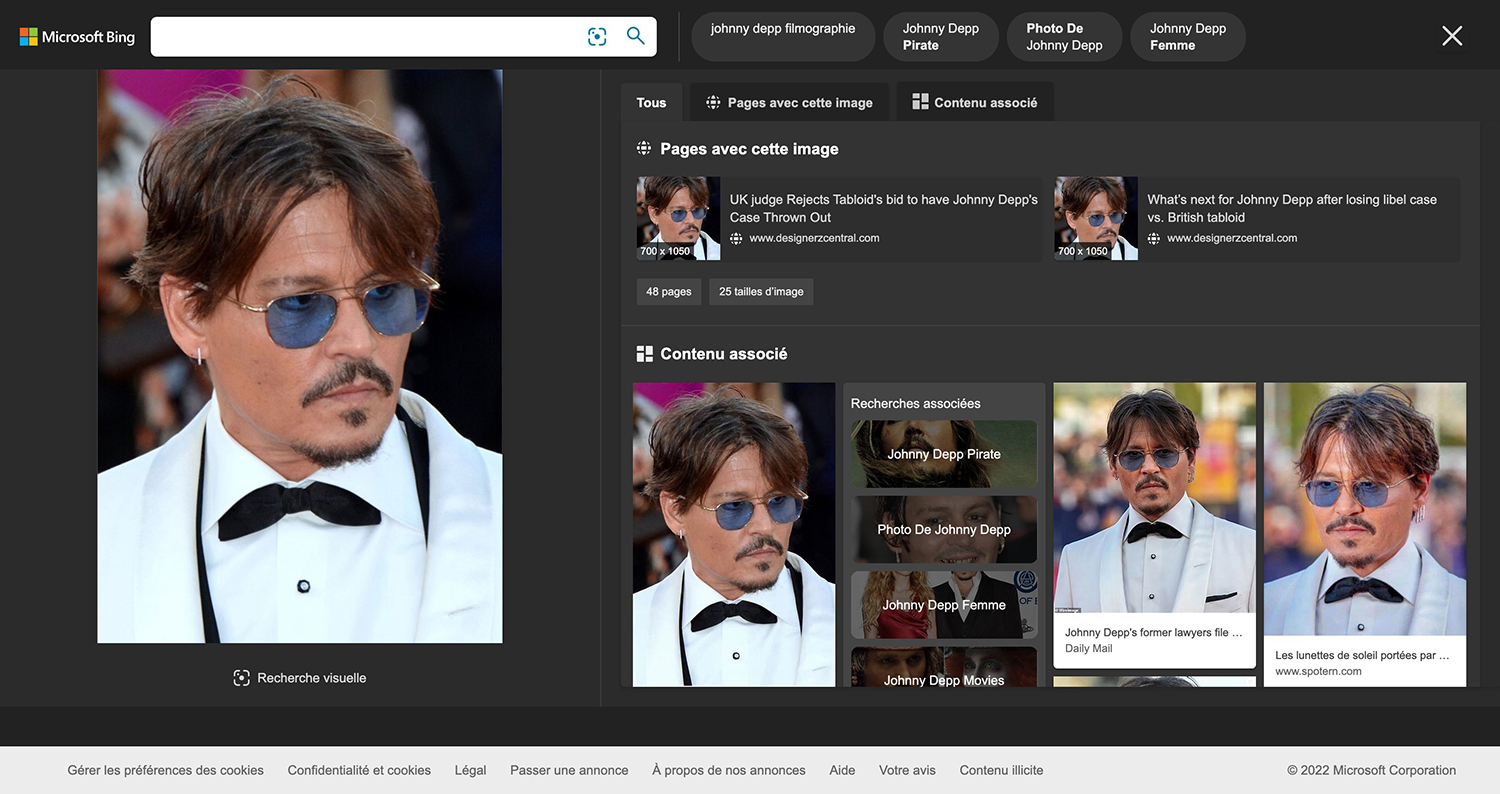Open the Daily Mail related image card
This screenshot has width=1500, height=794.
click(1154, 525)
